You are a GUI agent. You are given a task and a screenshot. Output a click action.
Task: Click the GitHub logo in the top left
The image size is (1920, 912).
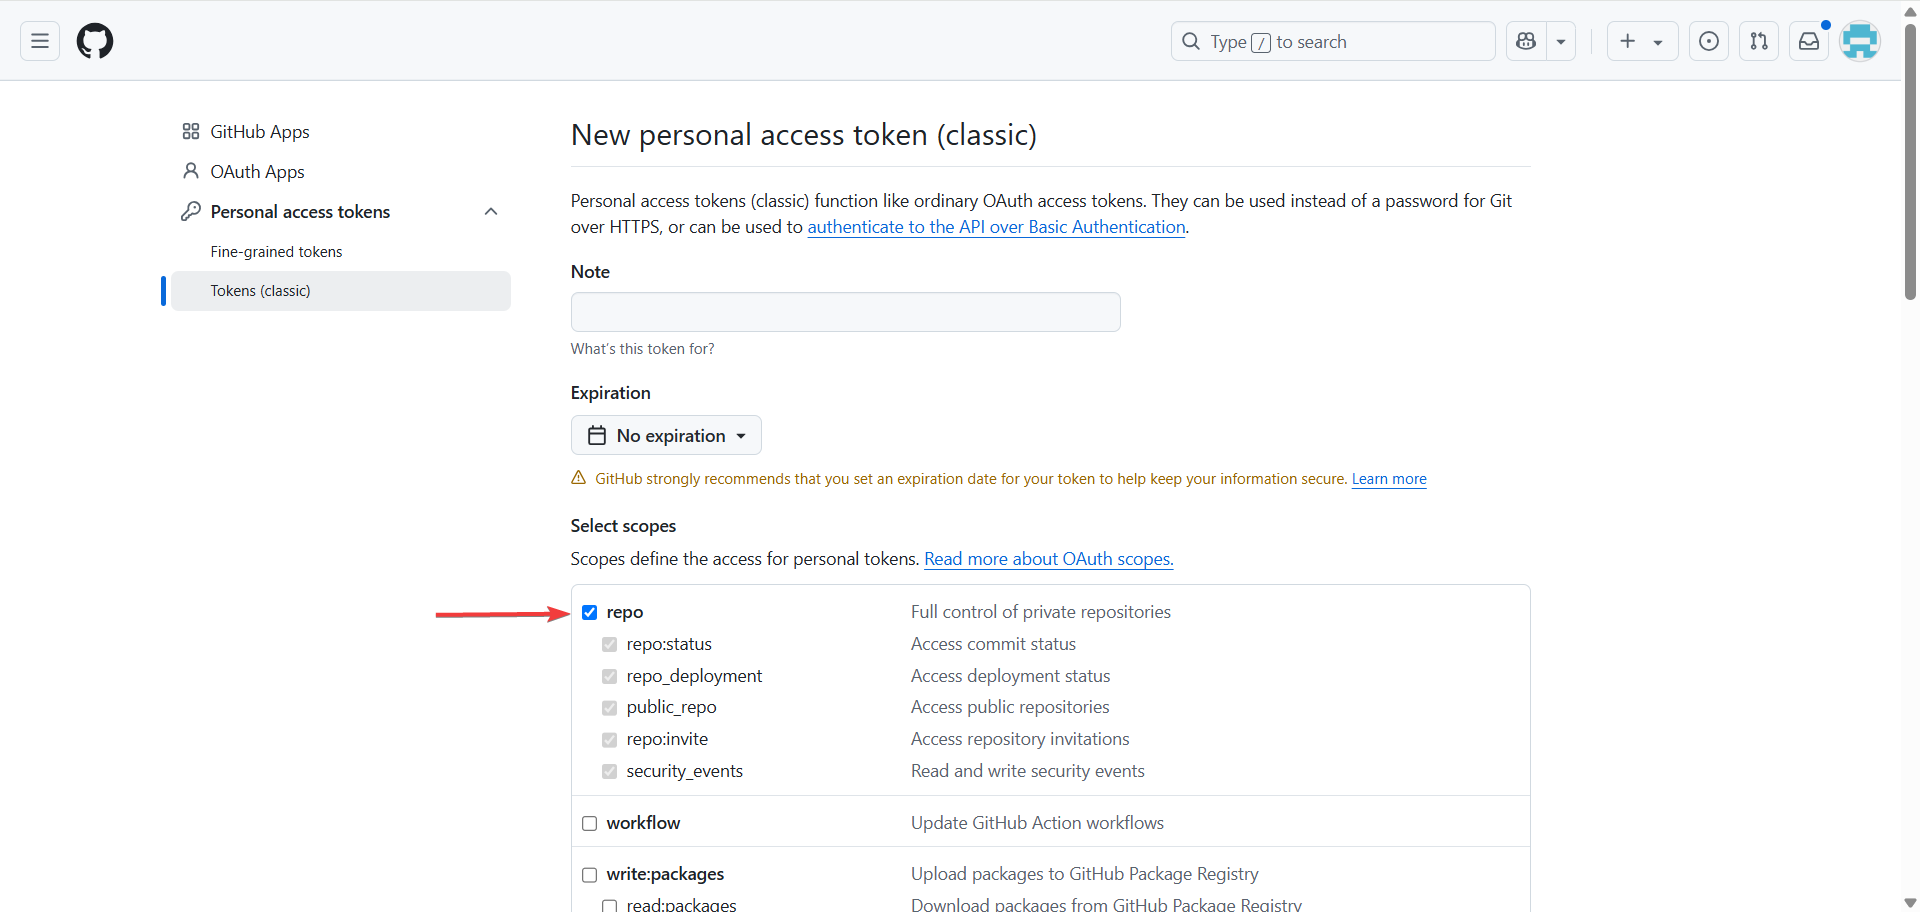pos(94,41)
